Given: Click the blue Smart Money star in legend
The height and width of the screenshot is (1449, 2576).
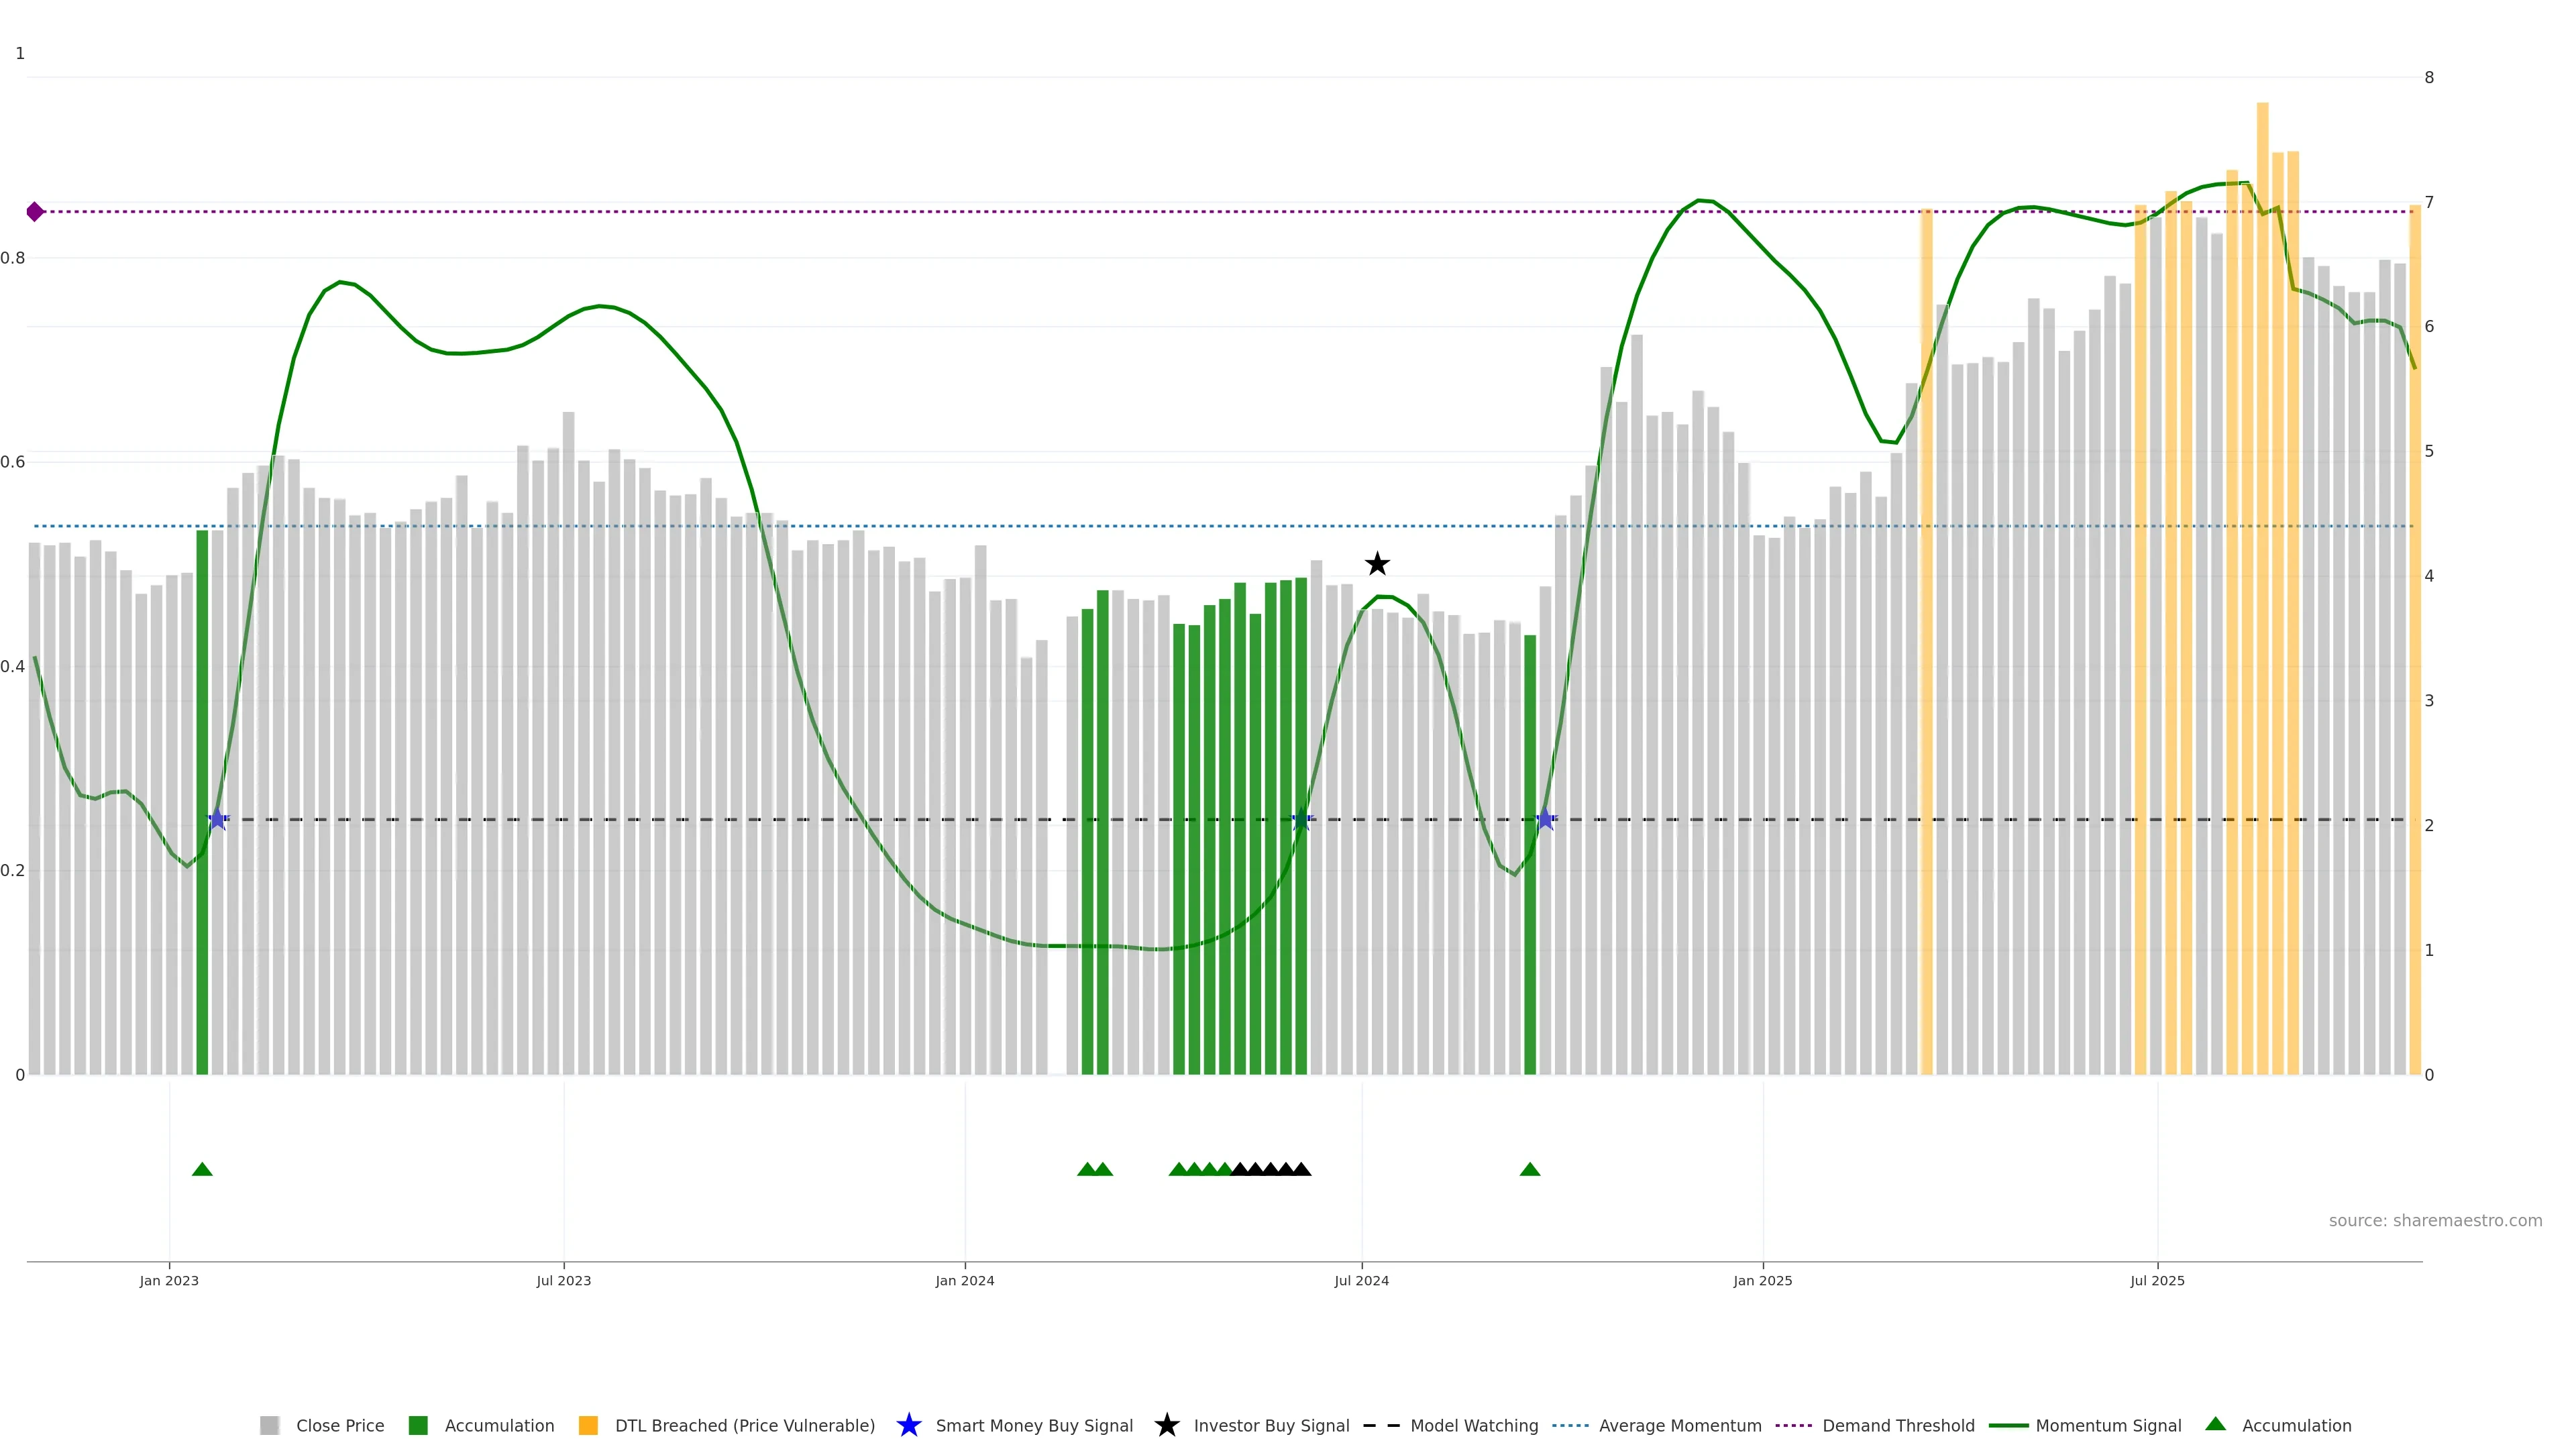Looking at the screenshot, I should pos(908,1425).
